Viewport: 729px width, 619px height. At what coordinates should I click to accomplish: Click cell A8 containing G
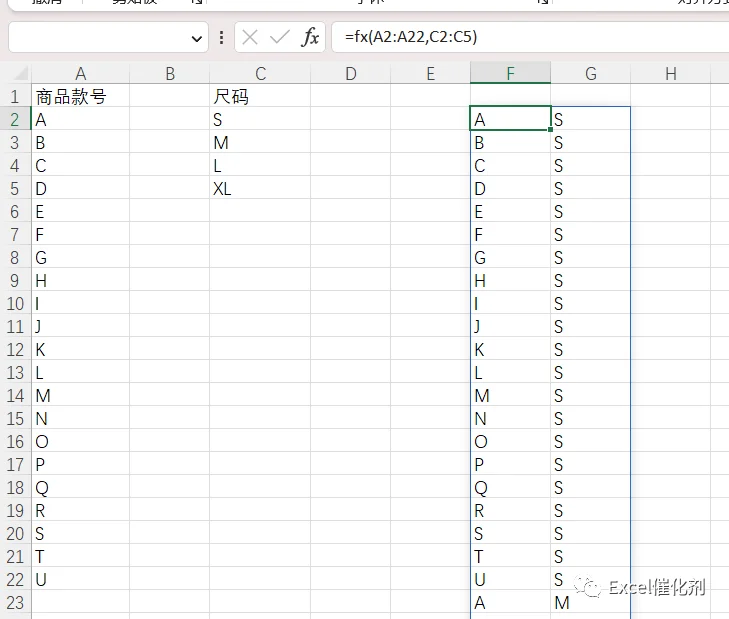pos(80,258)
